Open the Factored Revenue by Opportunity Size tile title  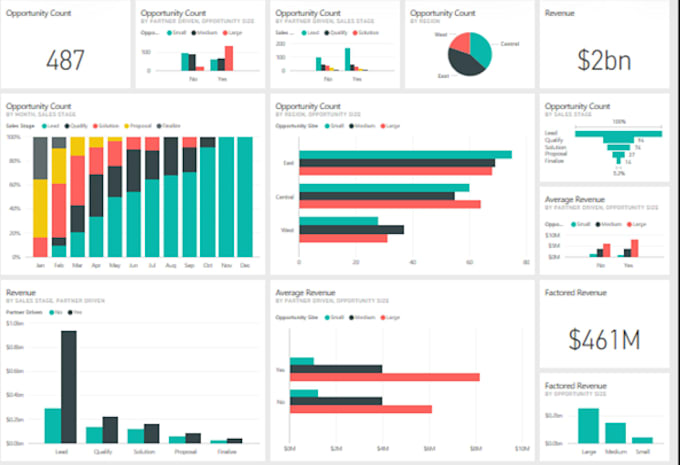pos(575,386)
